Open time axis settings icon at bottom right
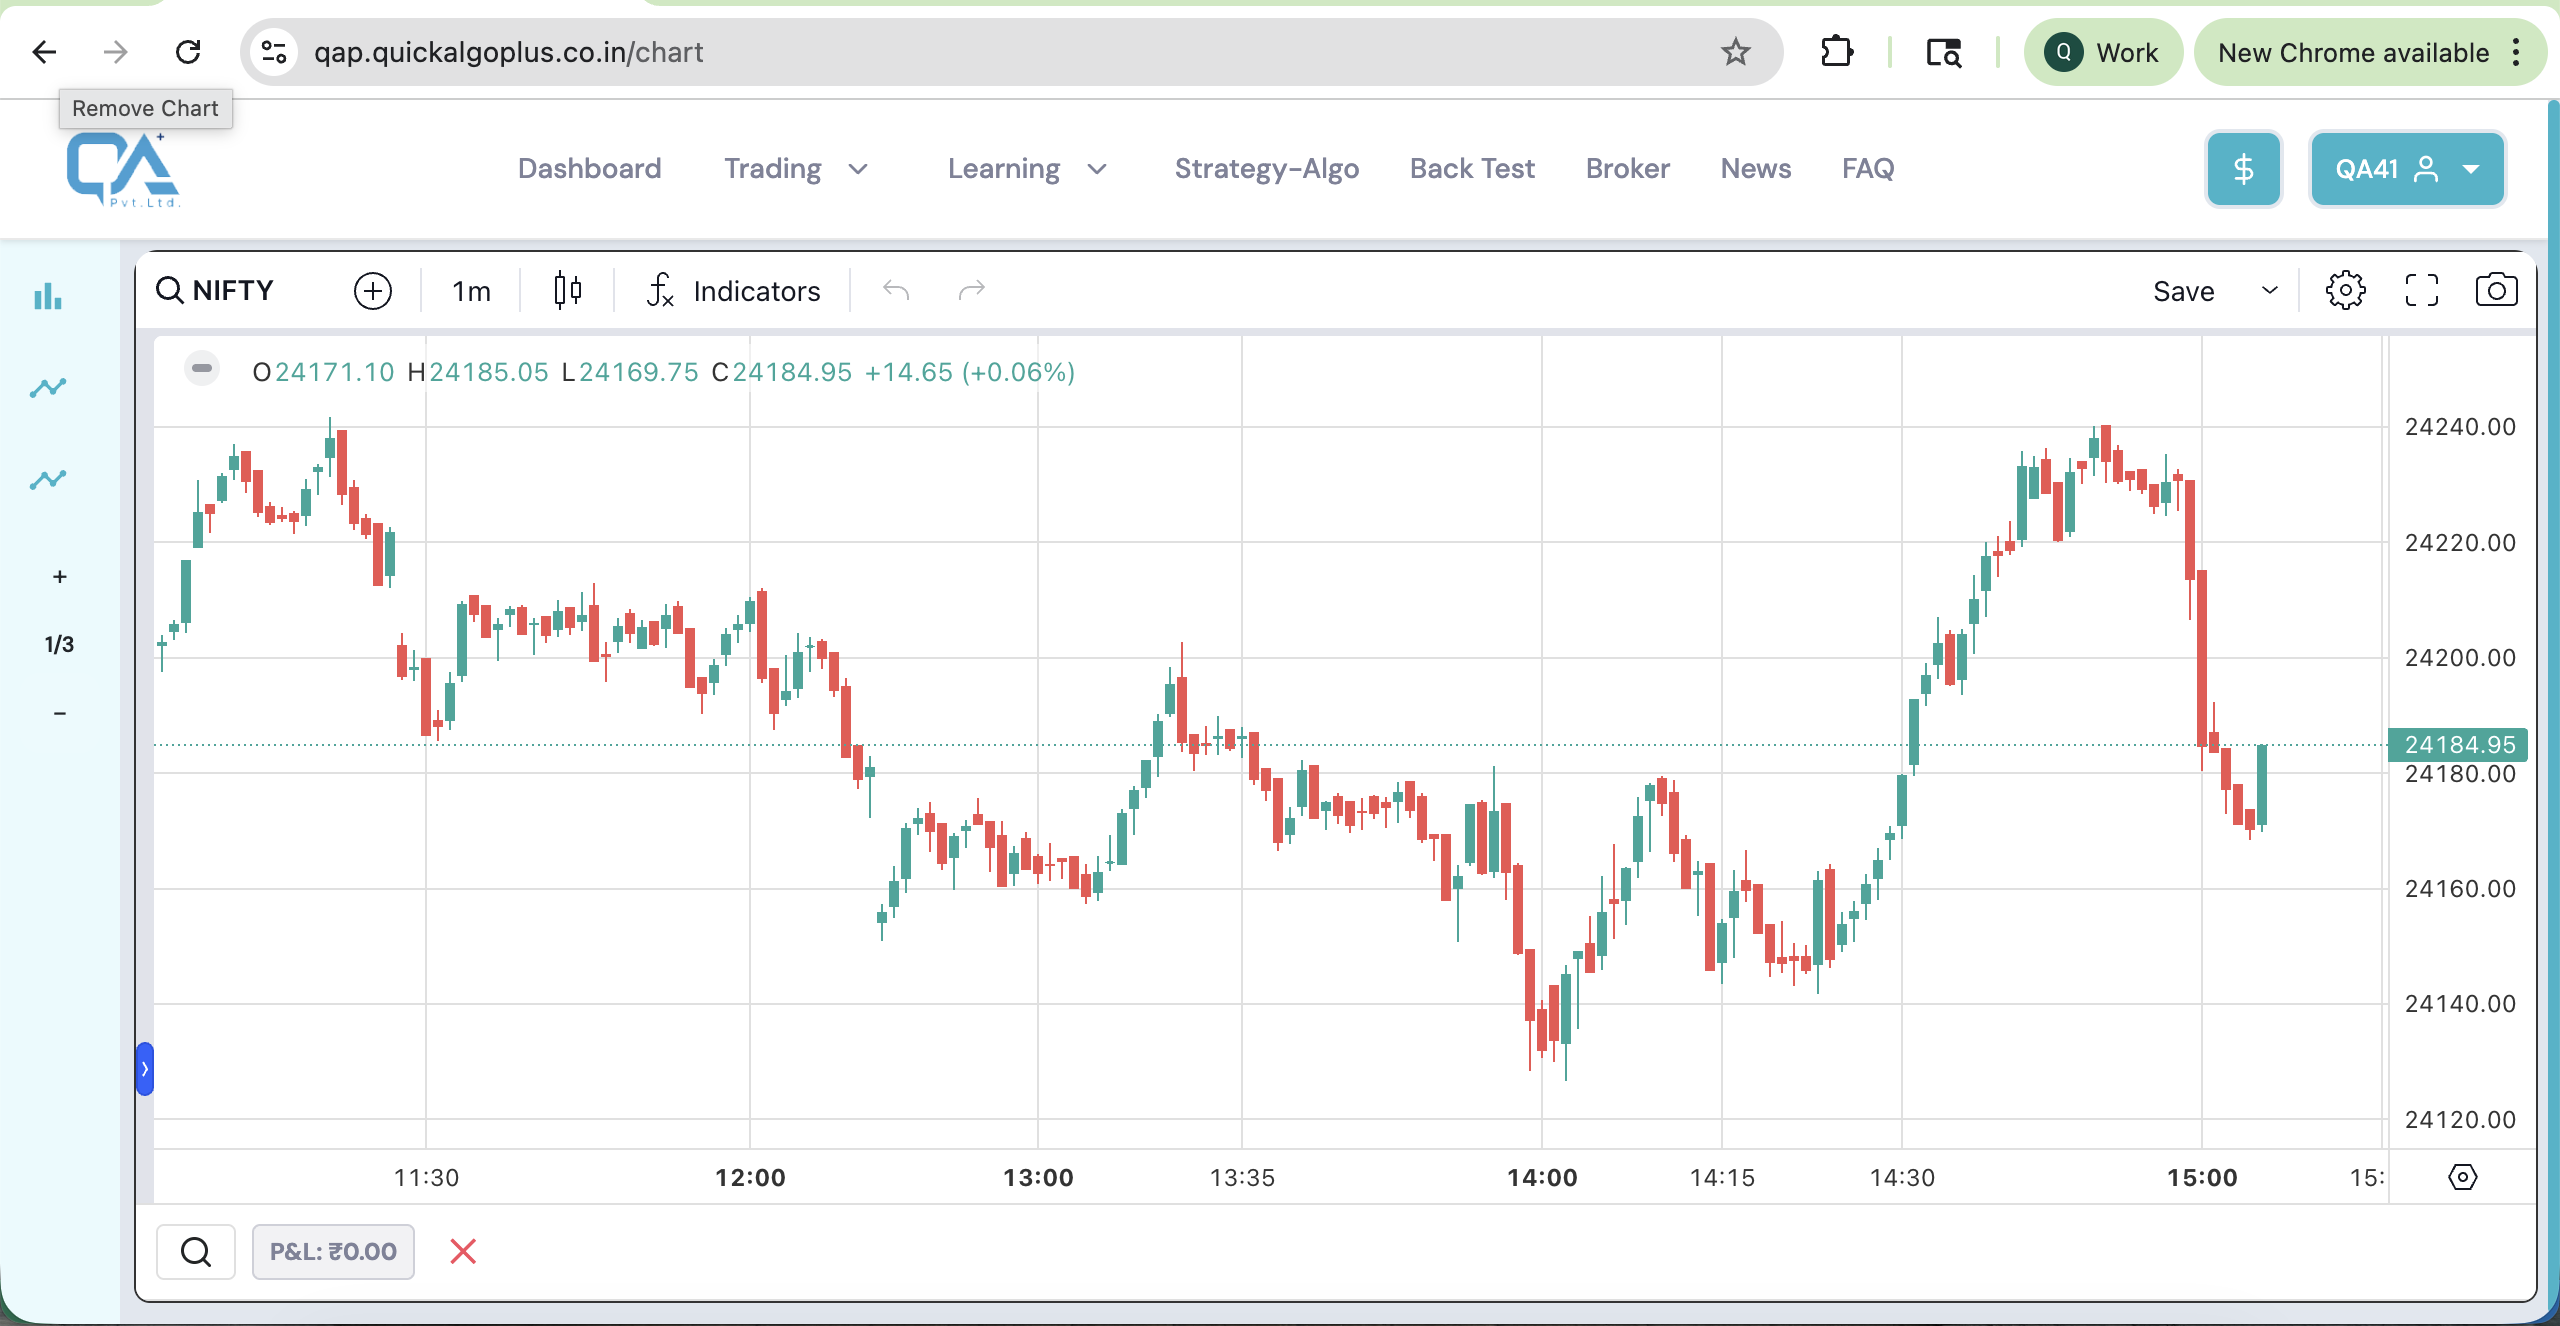 coord(2462,1176)
